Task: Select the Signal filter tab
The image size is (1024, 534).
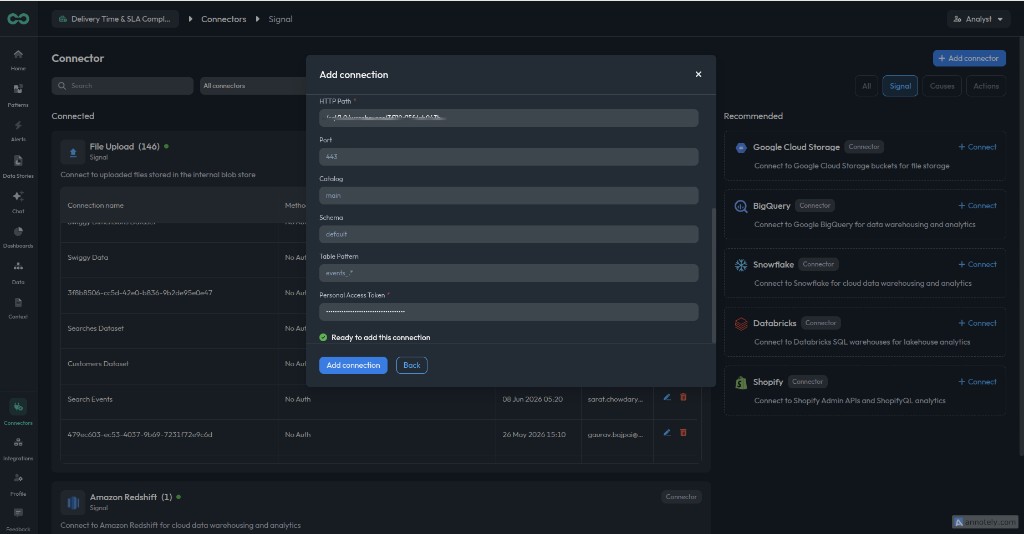Action: tap(900, 86)
